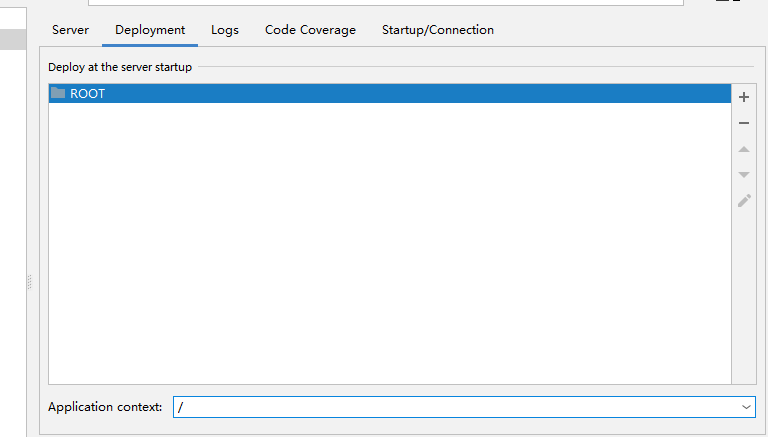
Task: Remove the selected ROOT deployment with minus icon
Action: [x=744, y=123]
